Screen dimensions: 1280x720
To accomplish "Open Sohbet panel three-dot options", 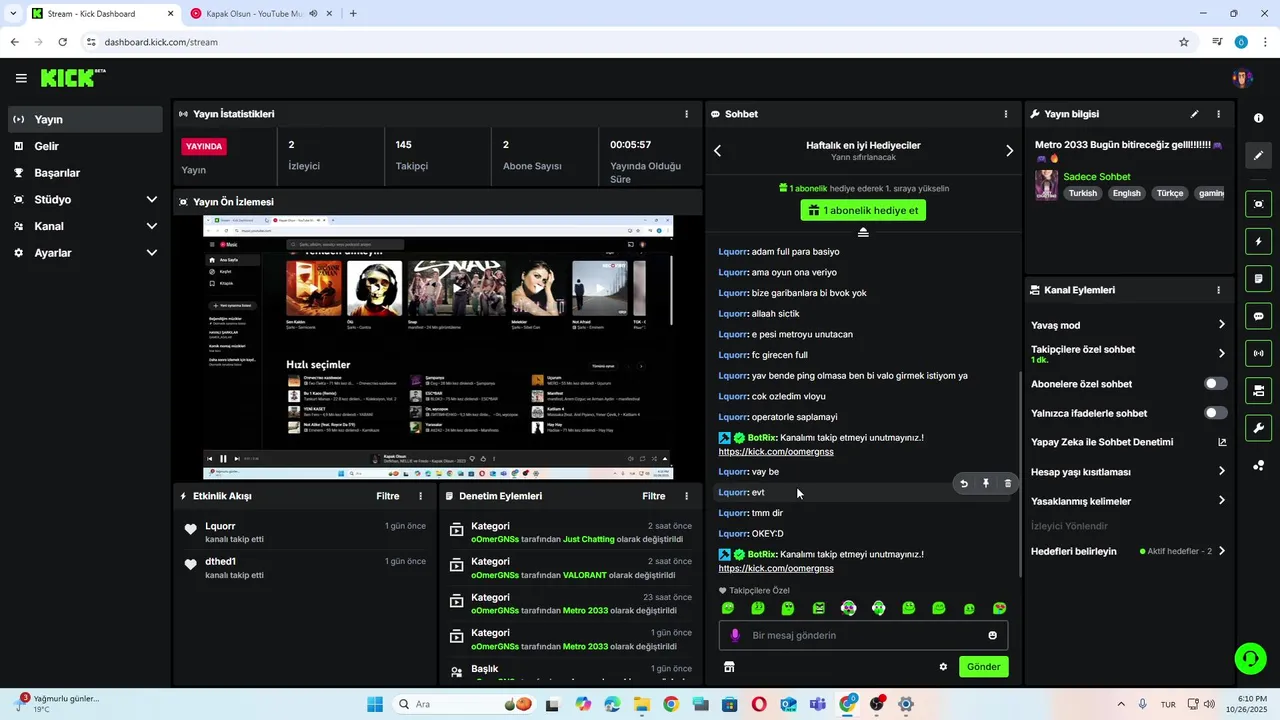I will [x=1006, y=114].
